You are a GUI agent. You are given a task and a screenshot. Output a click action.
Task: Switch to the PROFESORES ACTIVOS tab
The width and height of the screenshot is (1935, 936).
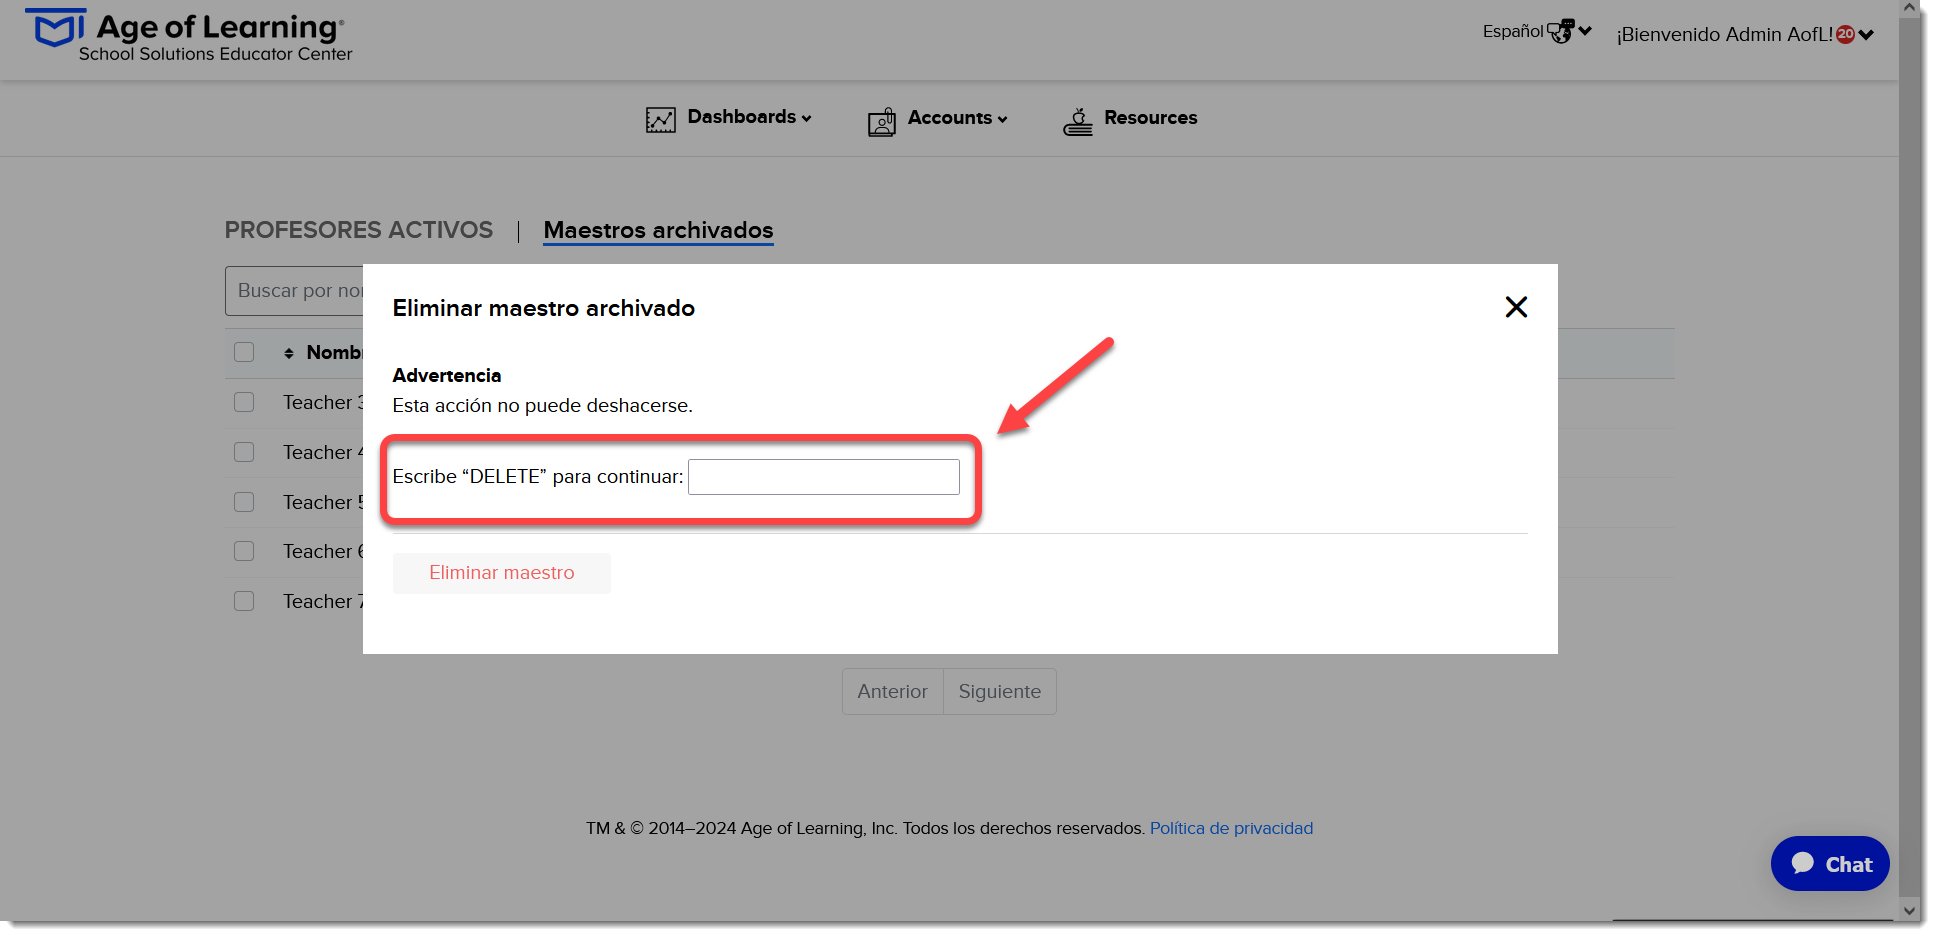(x=359, y=230)
